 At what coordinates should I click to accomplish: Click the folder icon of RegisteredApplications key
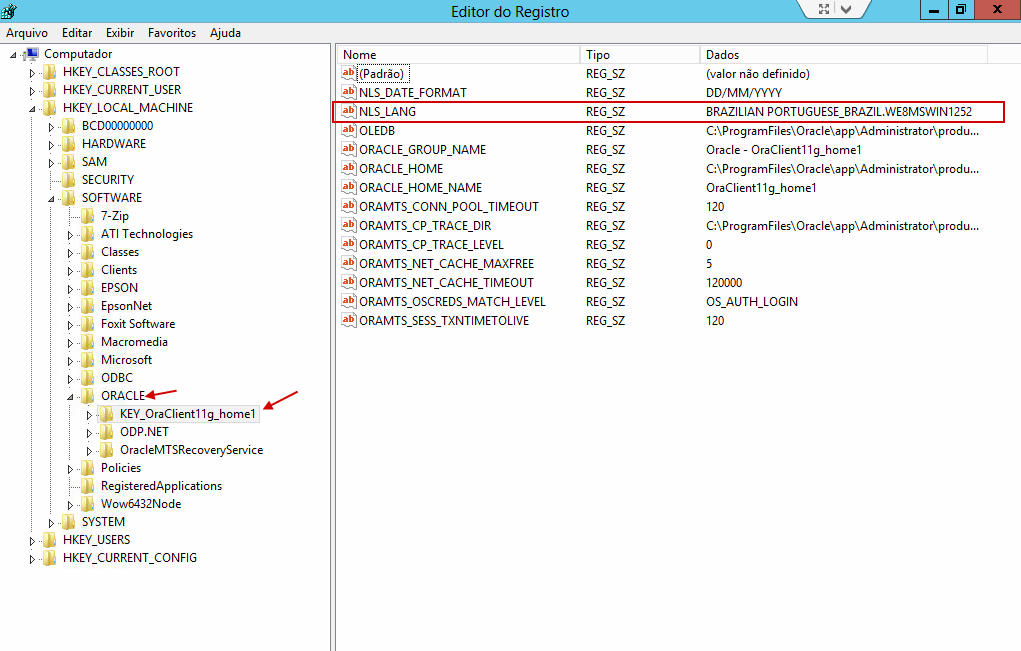point(87,486)
